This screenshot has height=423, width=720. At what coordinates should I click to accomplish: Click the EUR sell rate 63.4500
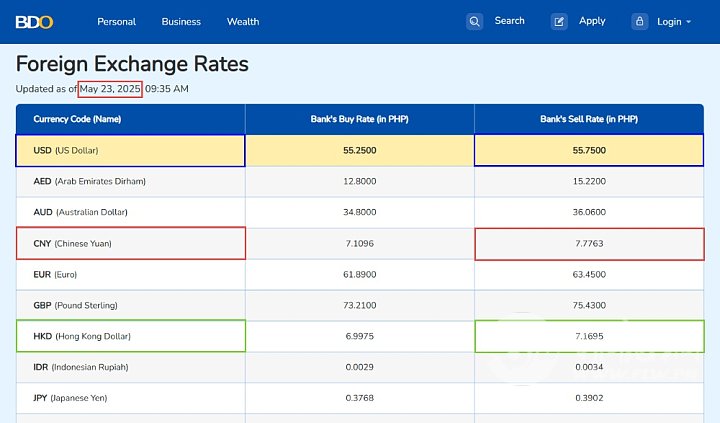(x=588, y=274)
